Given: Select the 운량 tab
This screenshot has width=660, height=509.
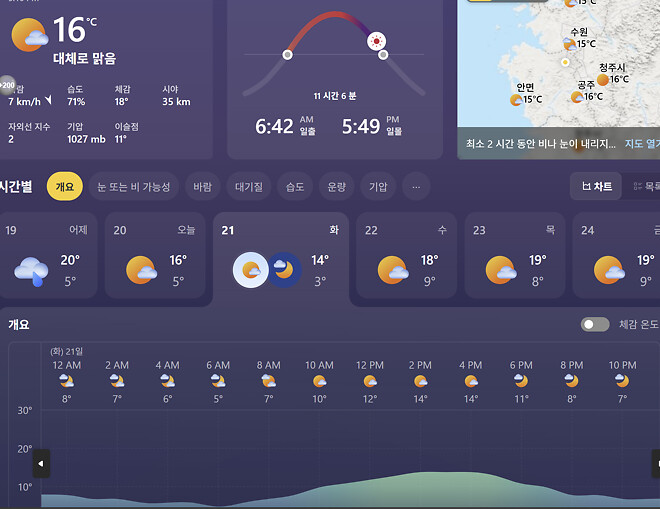Looking at the screenshot, I should tap(336, 187).
